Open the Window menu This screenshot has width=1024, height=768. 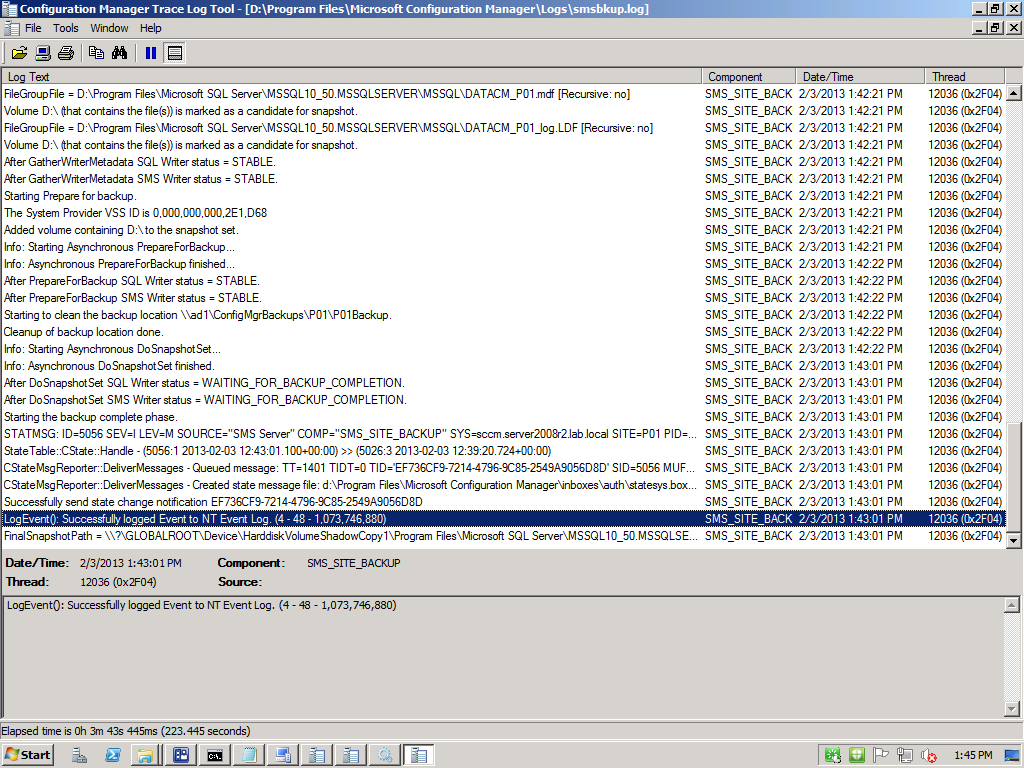tap(109, 28)
